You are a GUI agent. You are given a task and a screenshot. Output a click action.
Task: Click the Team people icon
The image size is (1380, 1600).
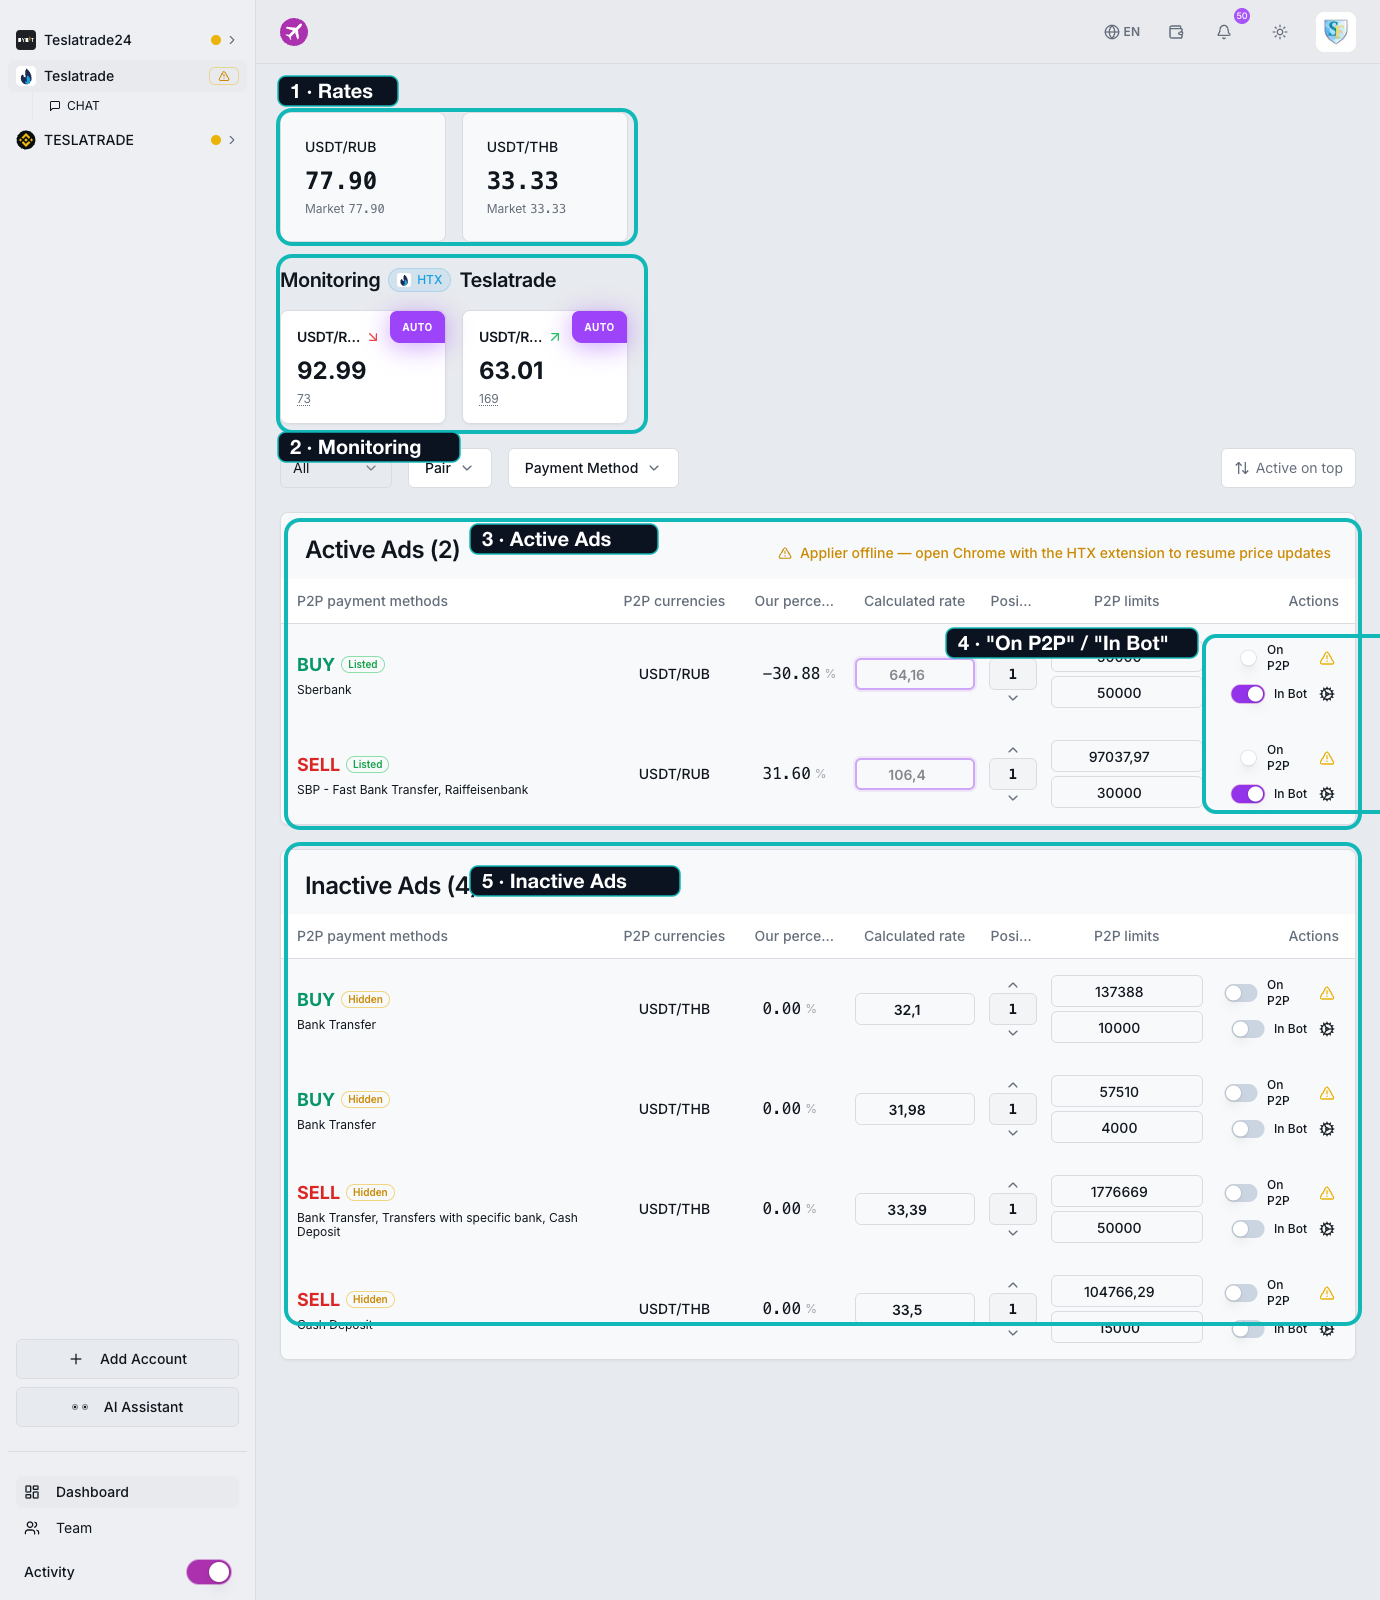pyautogui.click(x=32, y=1528)
